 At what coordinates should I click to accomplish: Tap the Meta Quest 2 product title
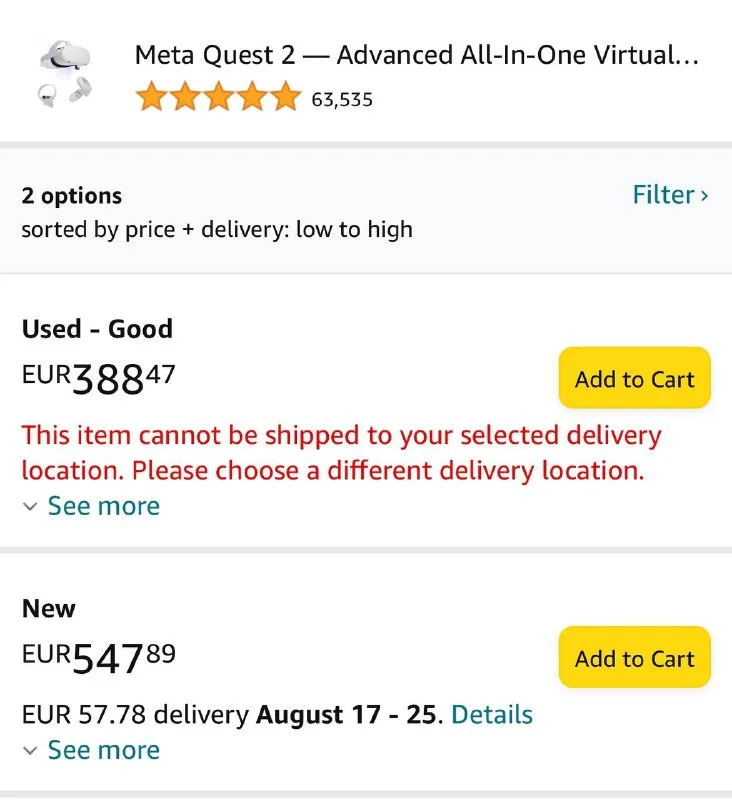coord(416,55)
